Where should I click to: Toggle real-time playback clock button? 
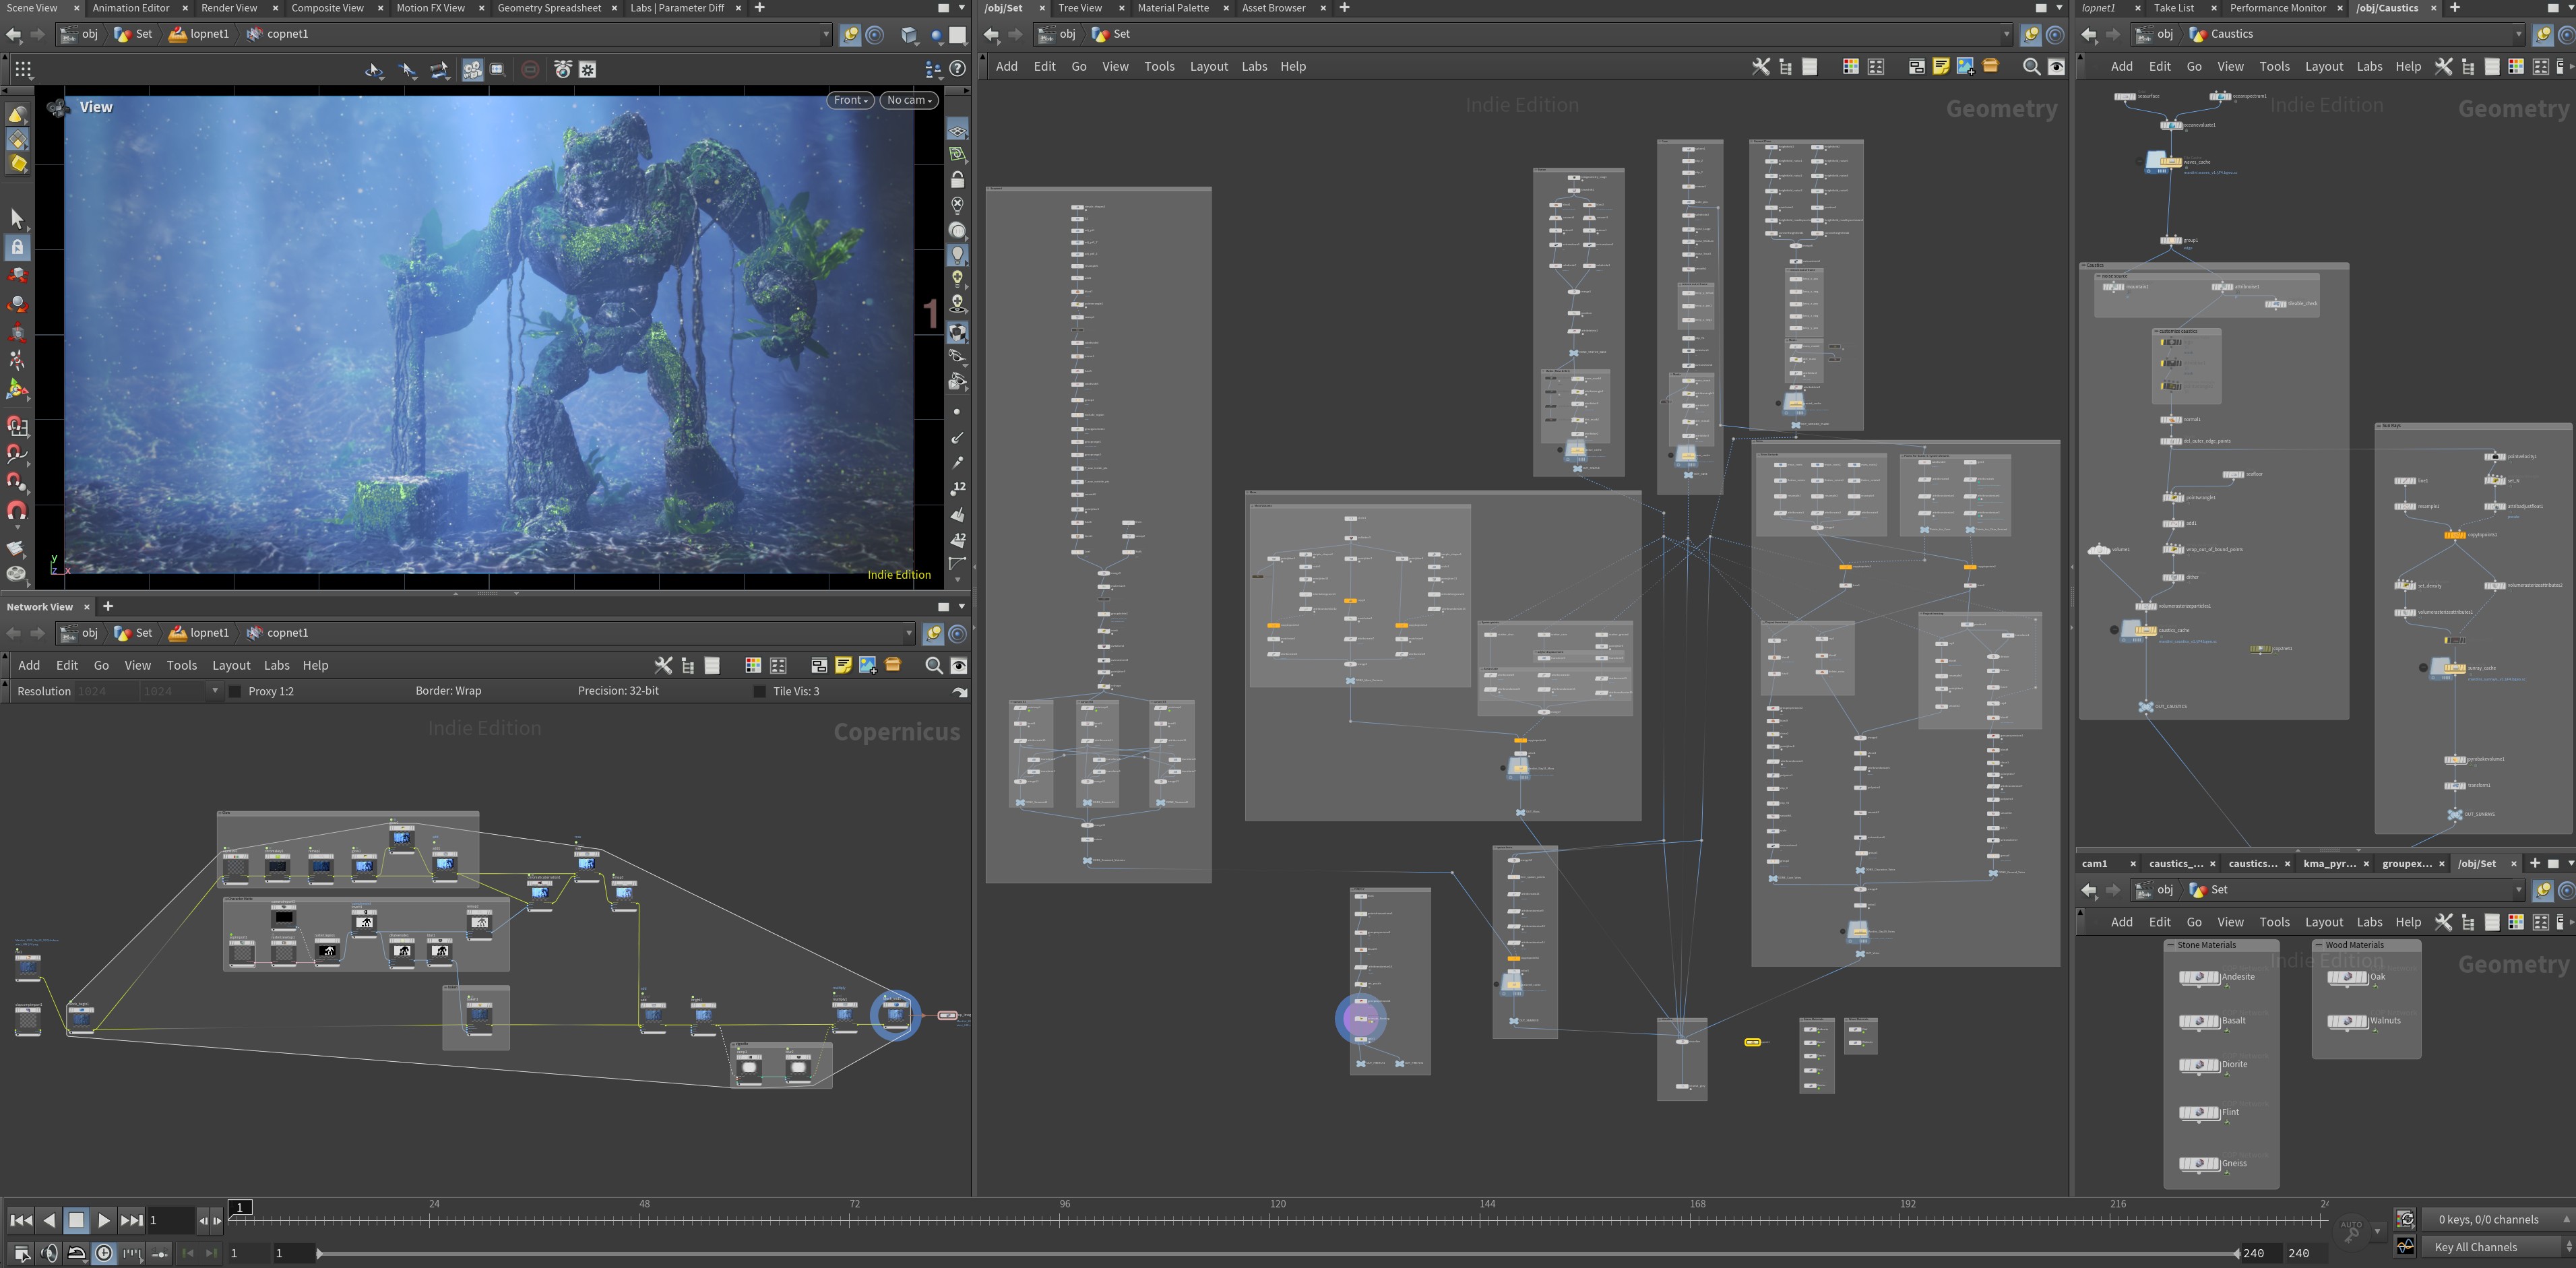(x=104, y=1253)
